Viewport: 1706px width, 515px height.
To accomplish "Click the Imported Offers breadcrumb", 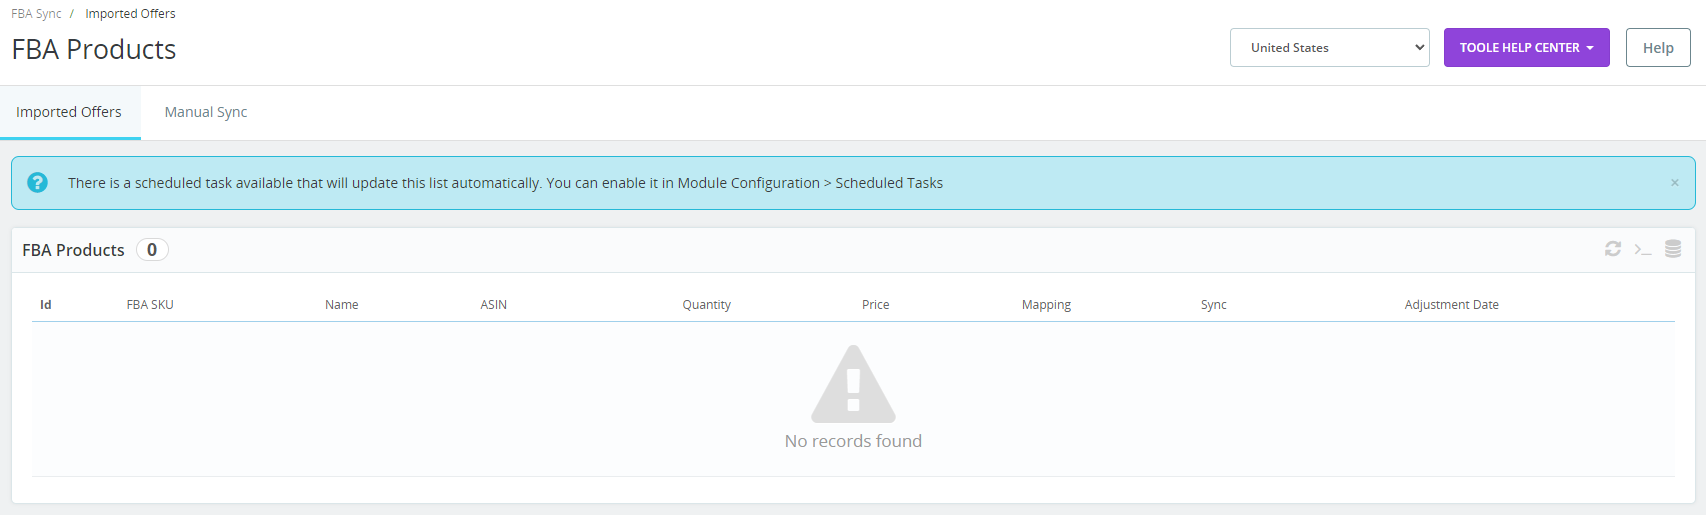I will [x=130, y=14].
